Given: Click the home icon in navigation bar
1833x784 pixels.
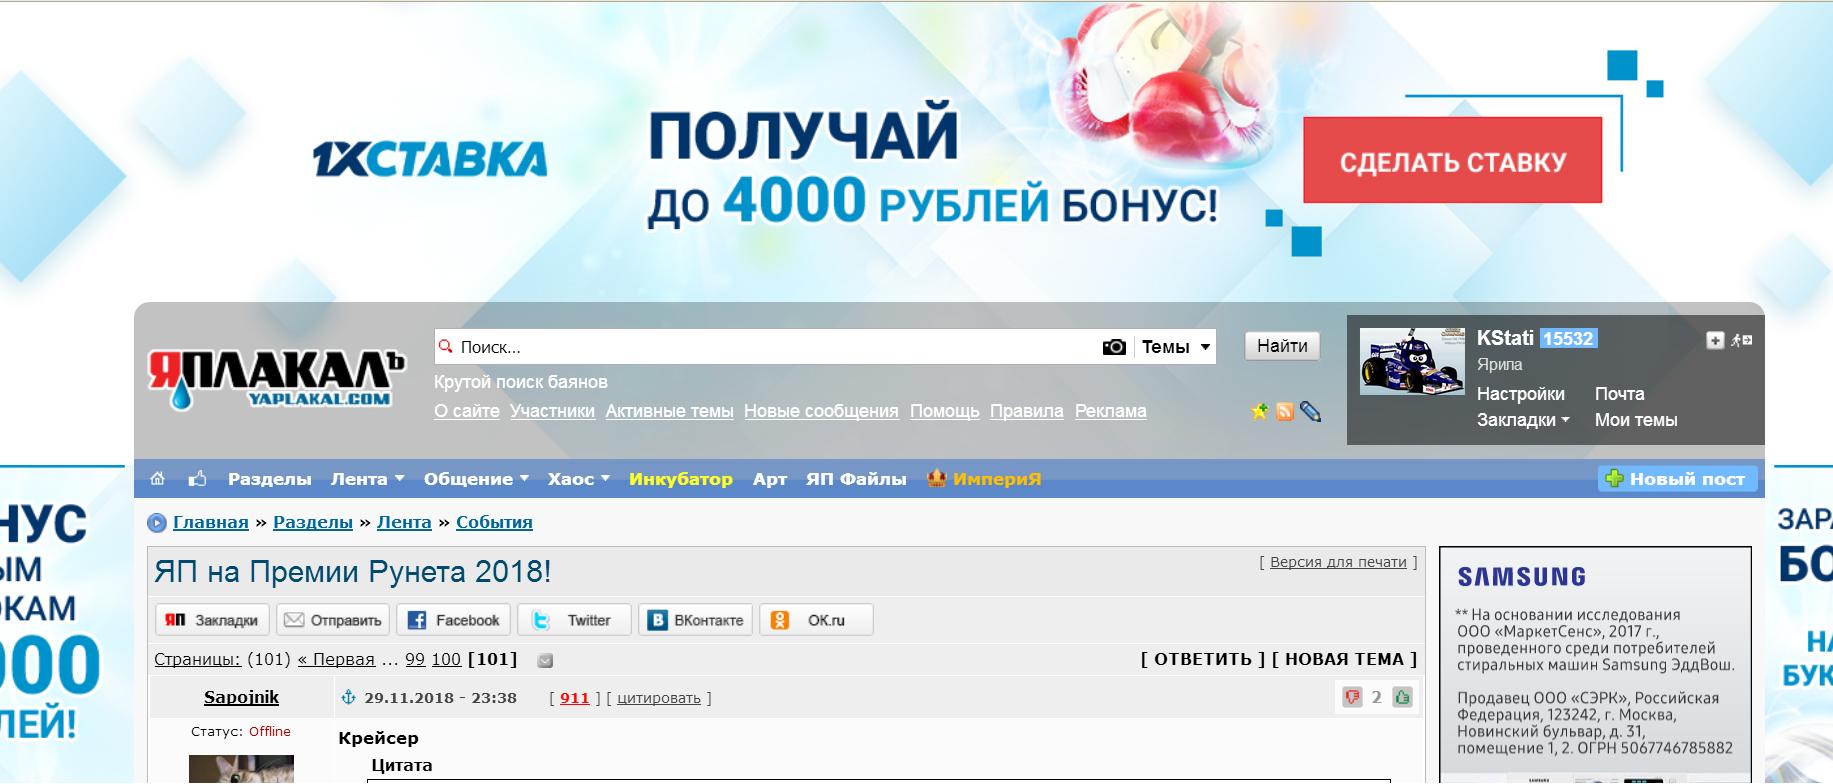Looking at the screenshot, I should (x=157, y=479).
